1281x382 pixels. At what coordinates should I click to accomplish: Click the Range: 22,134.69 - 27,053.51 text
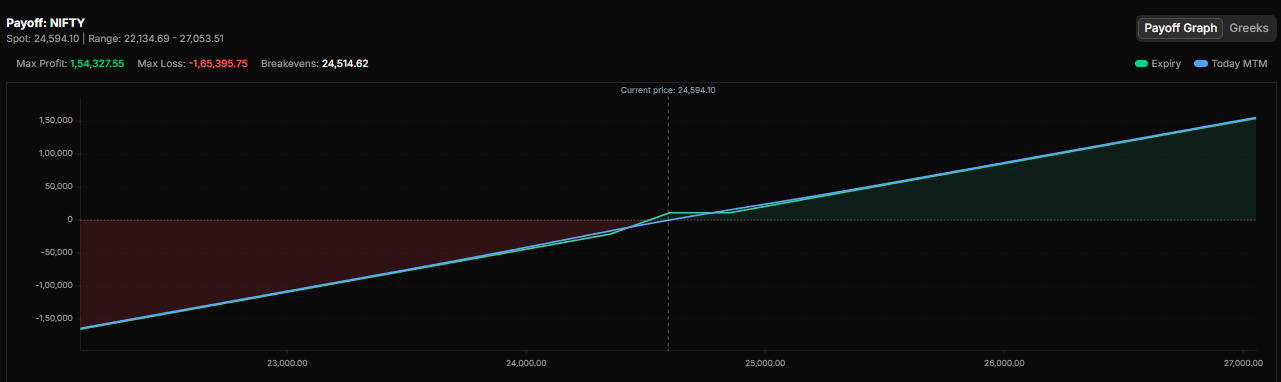coord(156,38)
